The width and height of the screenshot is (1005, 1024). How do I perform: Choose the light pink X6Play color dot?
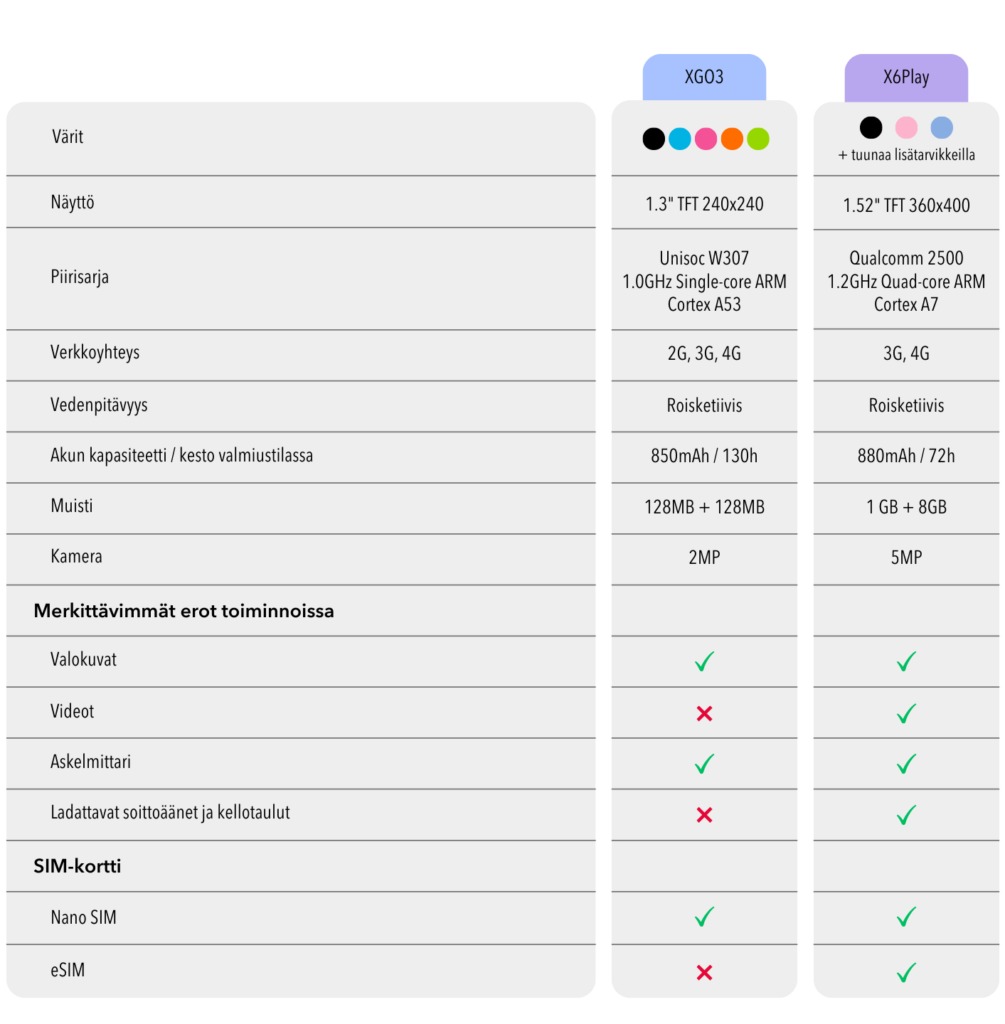pyautogui.click(x=906, y=128)
